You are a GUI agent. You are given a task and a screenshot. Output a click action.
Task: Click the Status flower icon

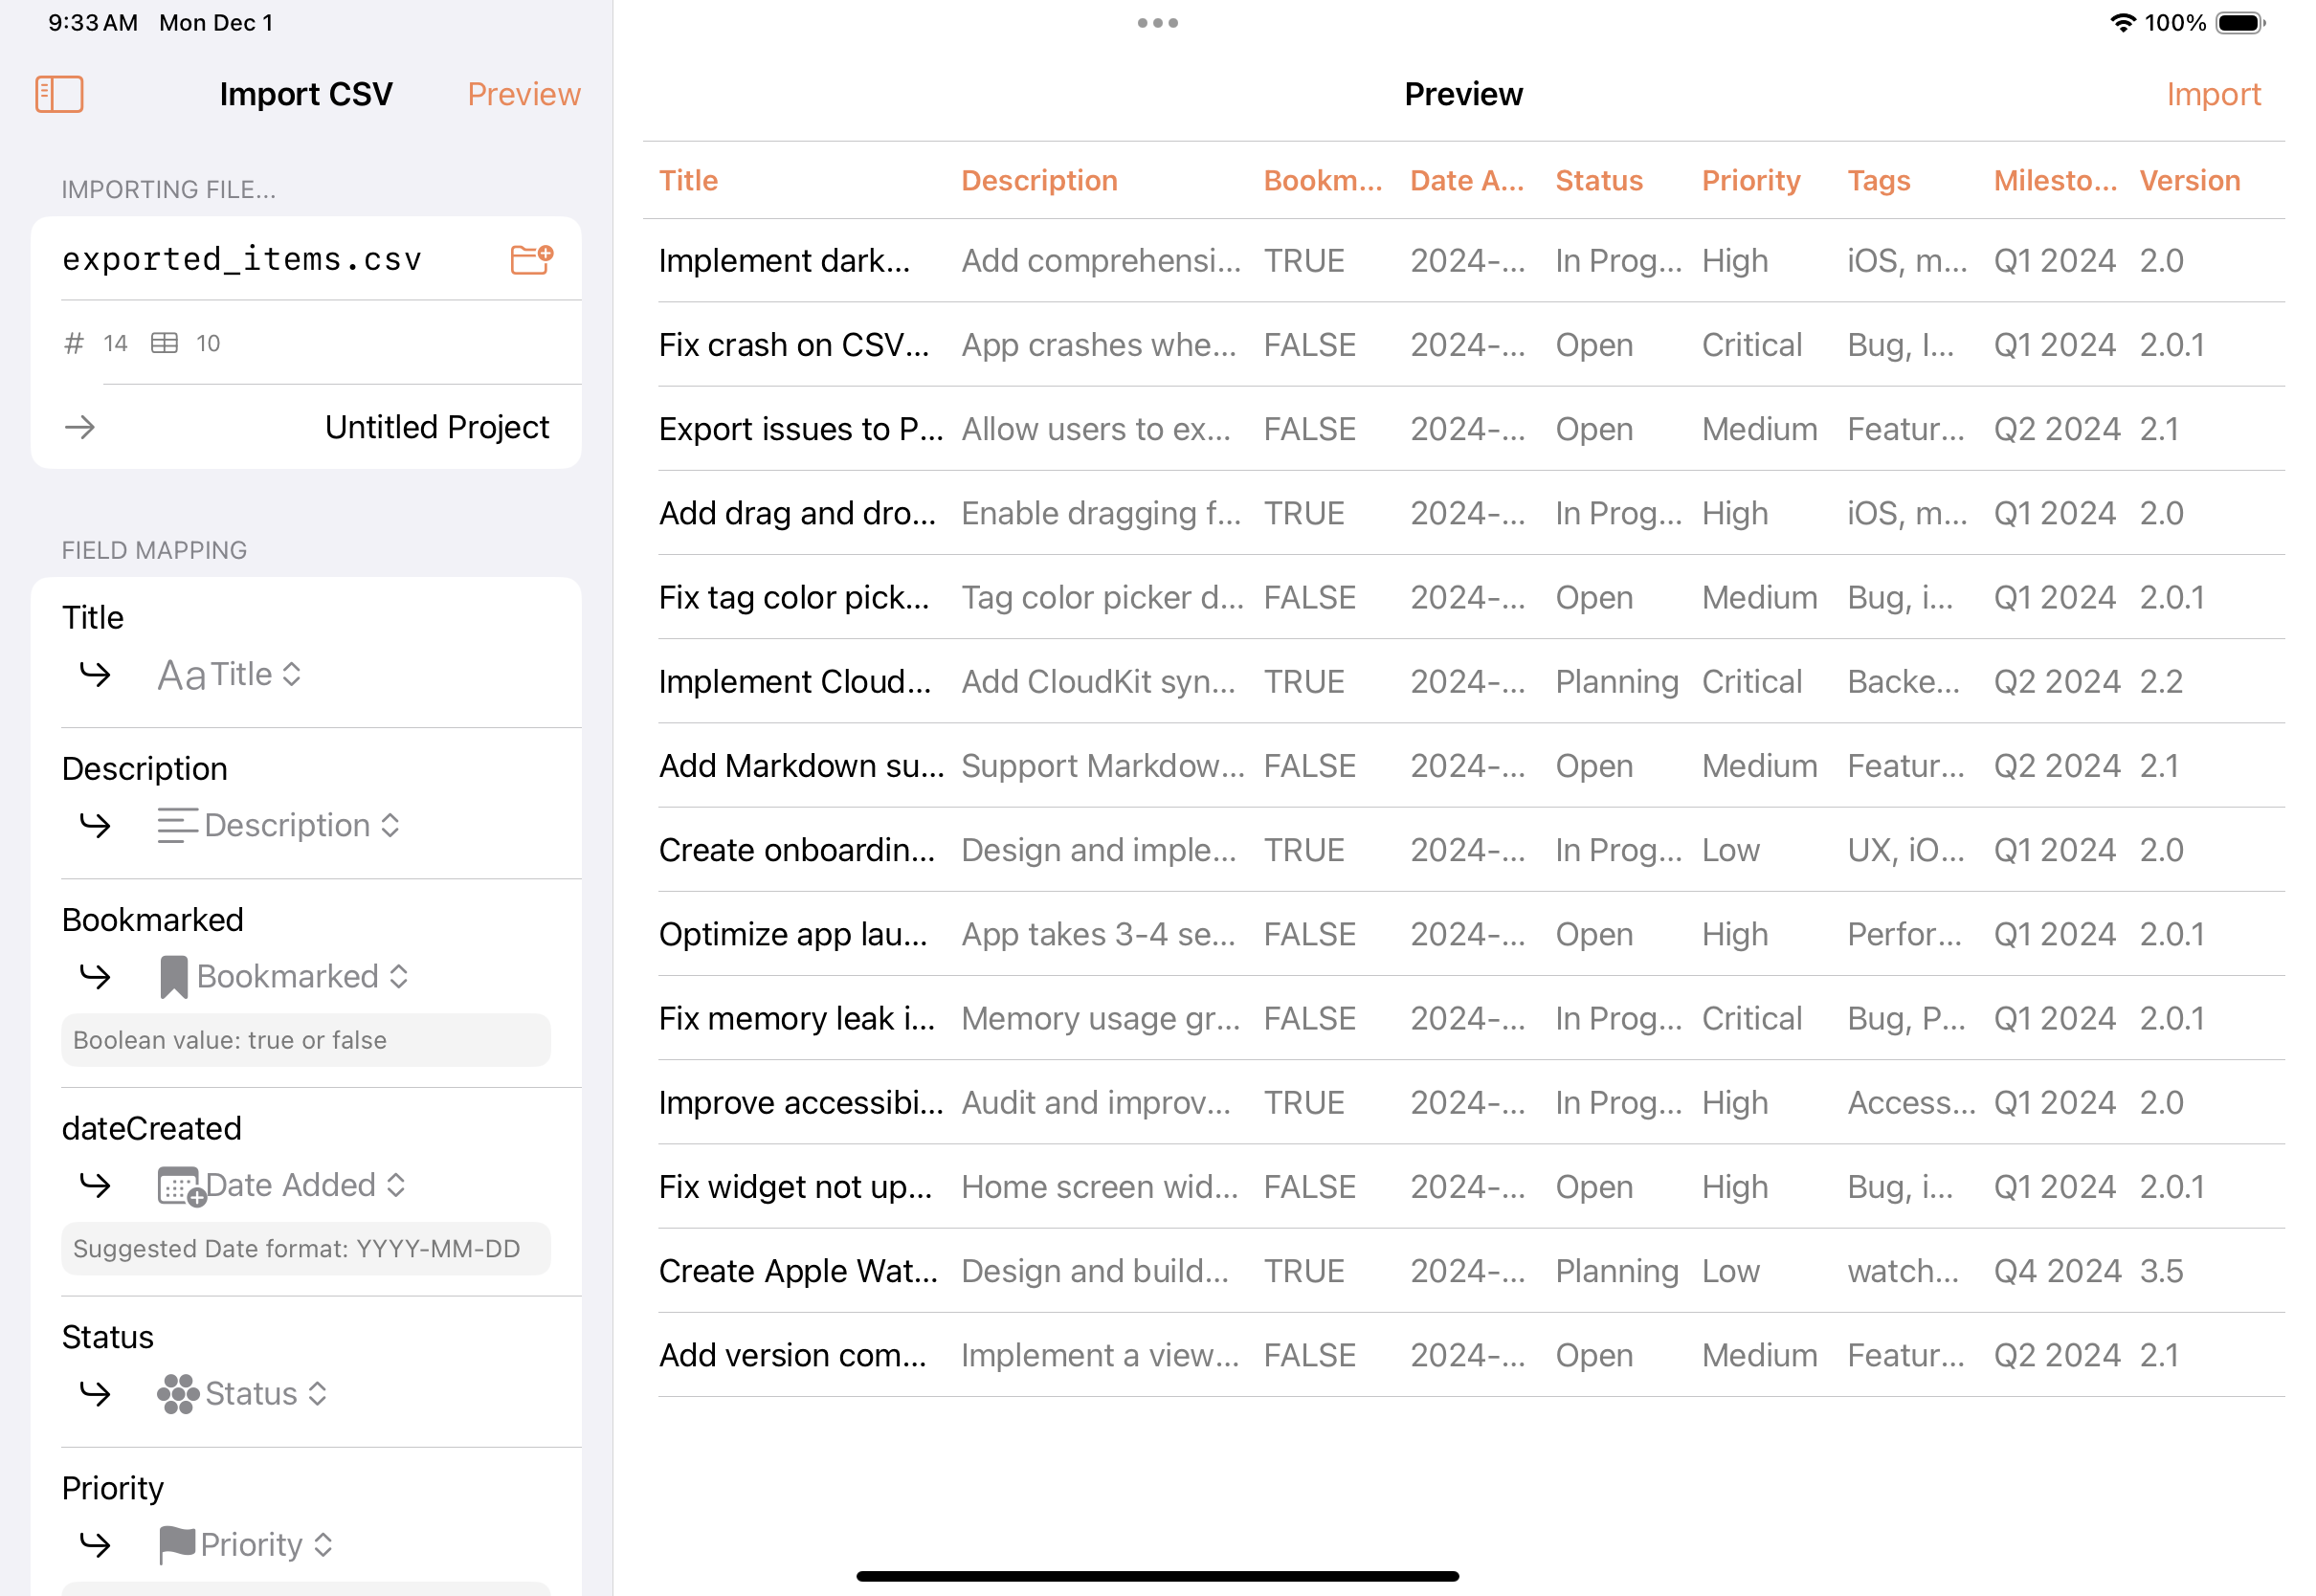pos(178,1394)
